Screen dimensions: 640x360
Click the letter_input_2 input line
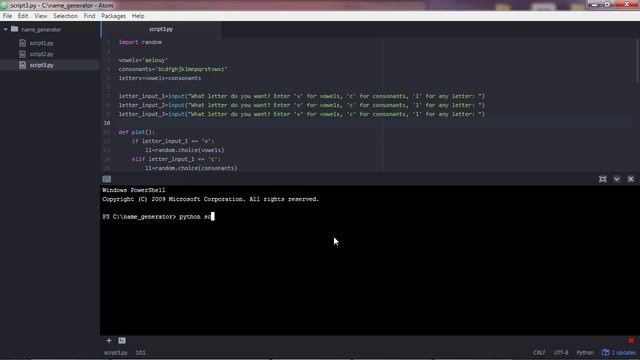coord(302,105)
